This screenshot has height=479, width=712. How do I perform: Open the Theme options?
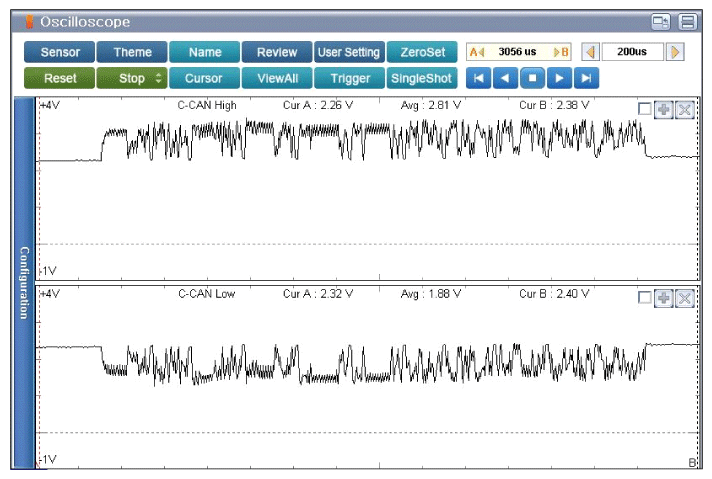[132, 52]
